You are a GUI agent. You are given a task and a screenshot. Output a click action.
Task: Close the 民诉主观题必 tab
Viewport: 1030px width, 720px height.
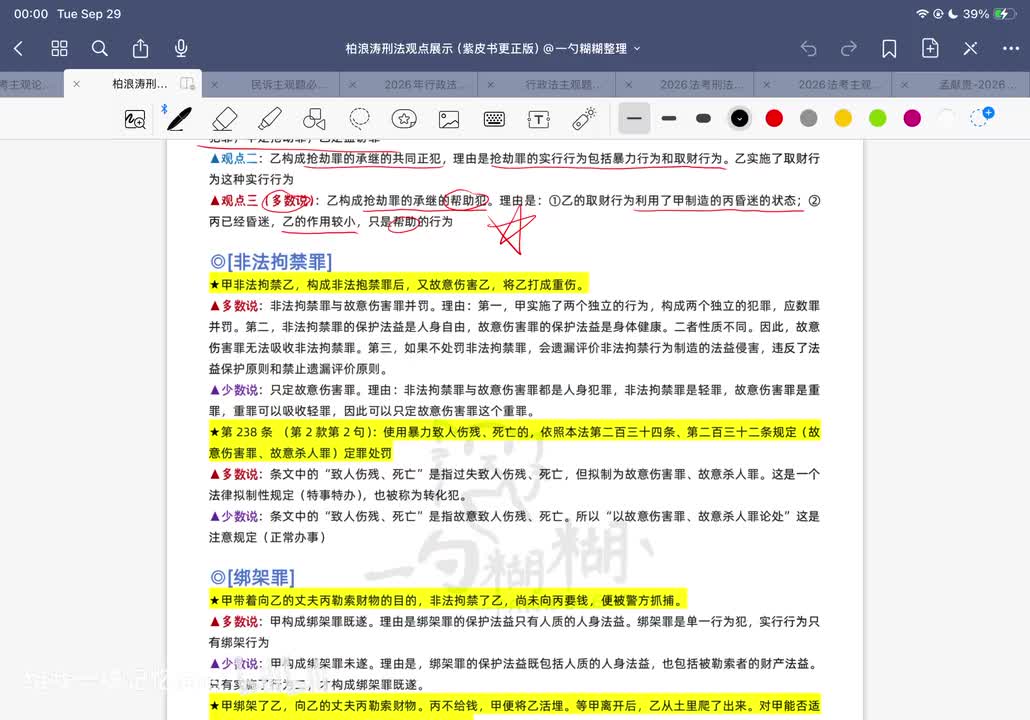[214, 84]
